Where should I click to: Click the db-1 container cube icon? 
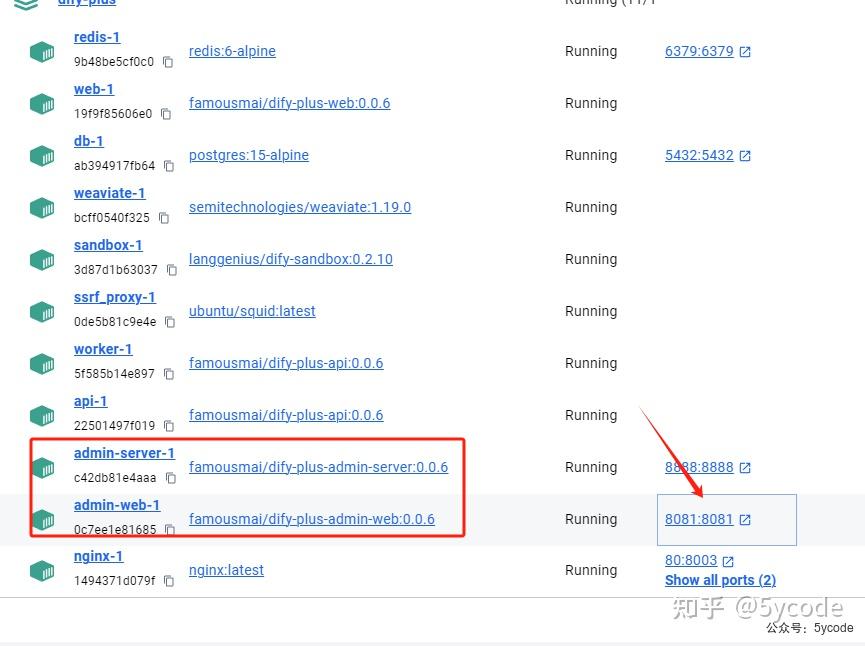pyautogui.click(x=42, y=156)
